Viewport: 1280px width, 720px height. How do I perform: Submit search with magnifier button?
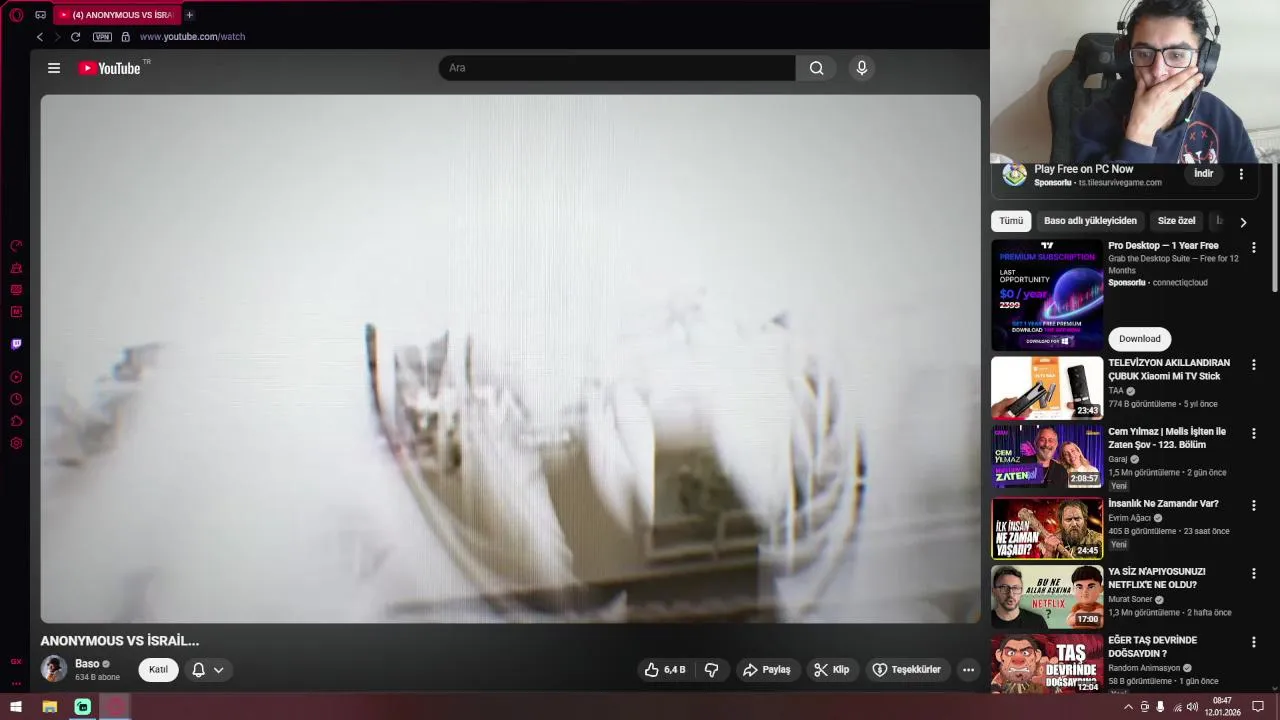click(x=816, y=68)
